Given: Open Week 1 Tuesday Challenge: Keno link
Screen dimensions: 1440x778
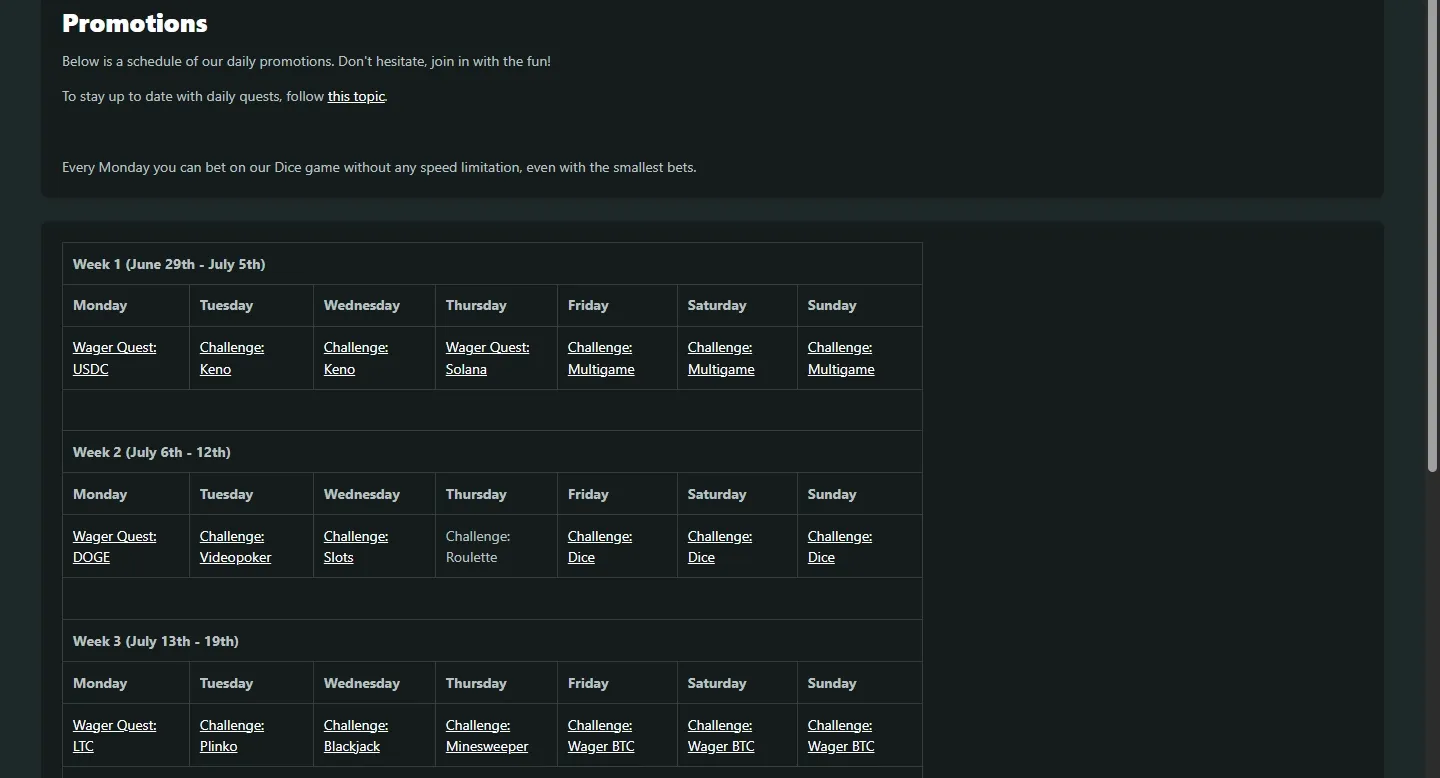Looking at the screenshot, I should 232,358.
